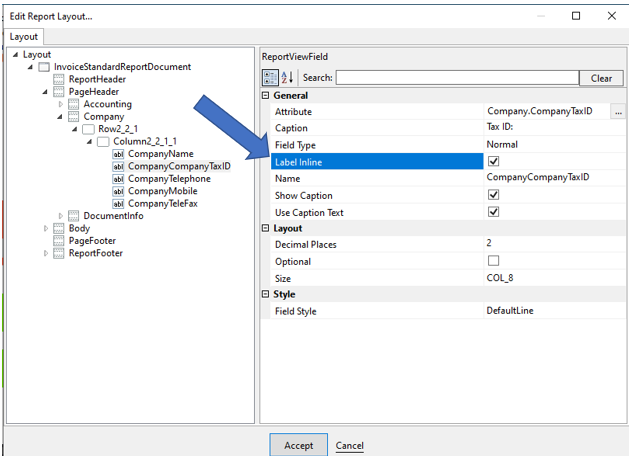Collapse the Layout root tree node
This screenshot has width=631, height=456.
click(16, 54)
